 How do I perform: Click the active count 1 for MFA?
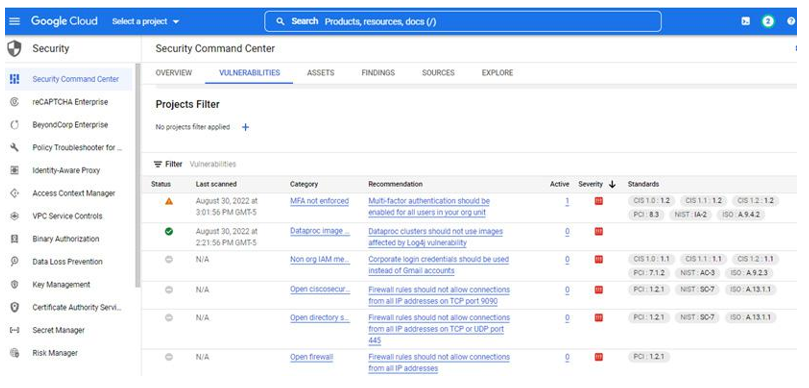tap(567, 201)
